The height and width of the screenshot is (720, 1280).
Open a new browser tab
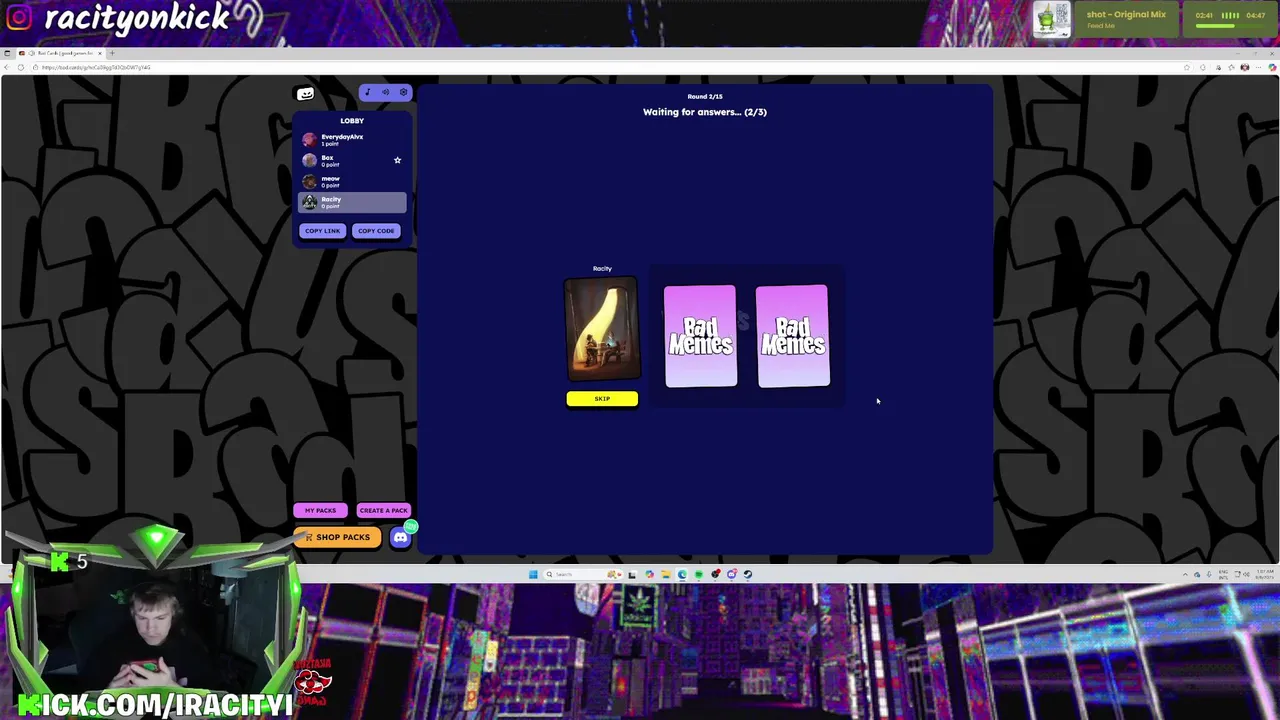point(112,53)
